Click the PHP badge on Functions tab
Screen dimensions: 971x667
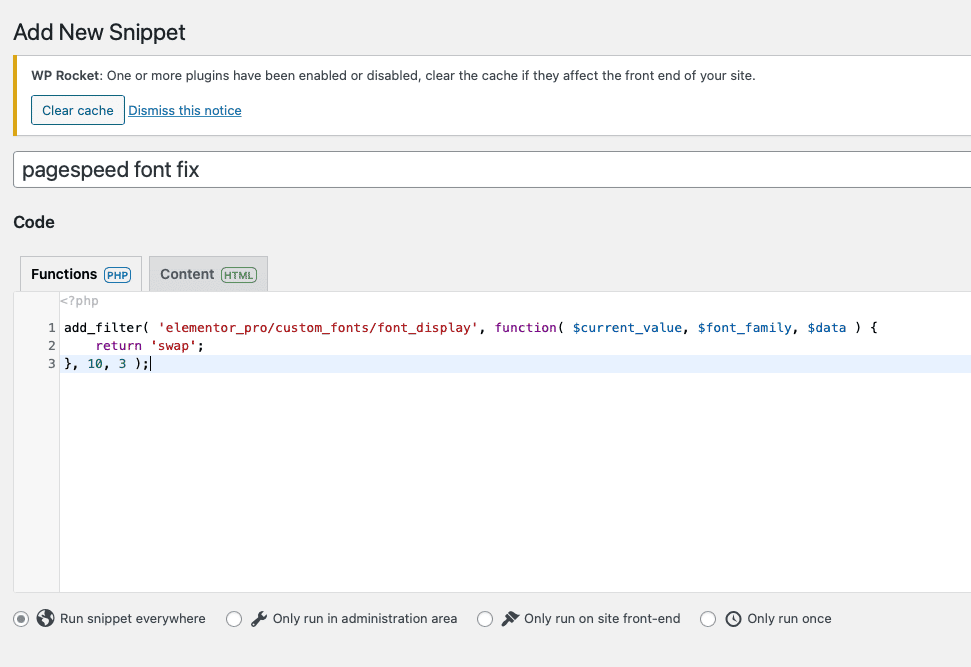click(118, 275)
